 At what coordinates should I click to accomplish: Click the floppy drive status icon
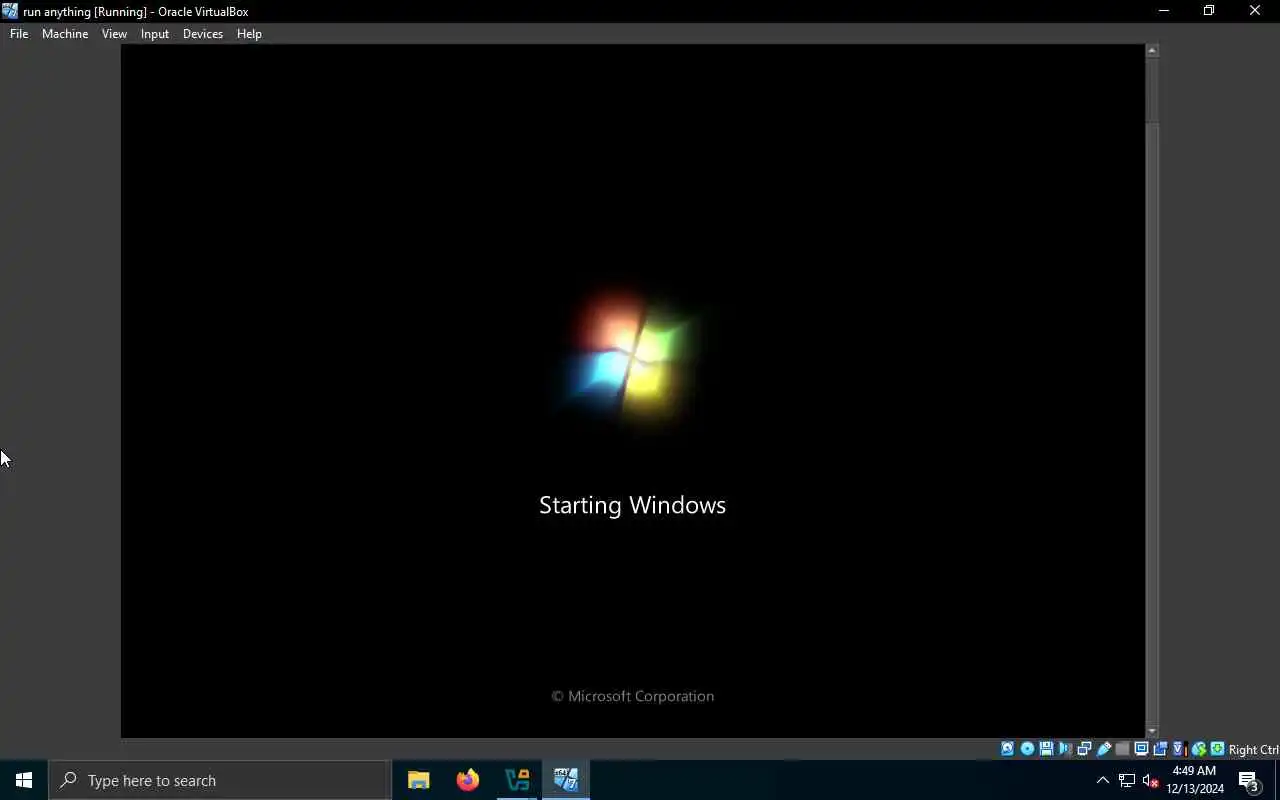click(x=1046, y=749)
